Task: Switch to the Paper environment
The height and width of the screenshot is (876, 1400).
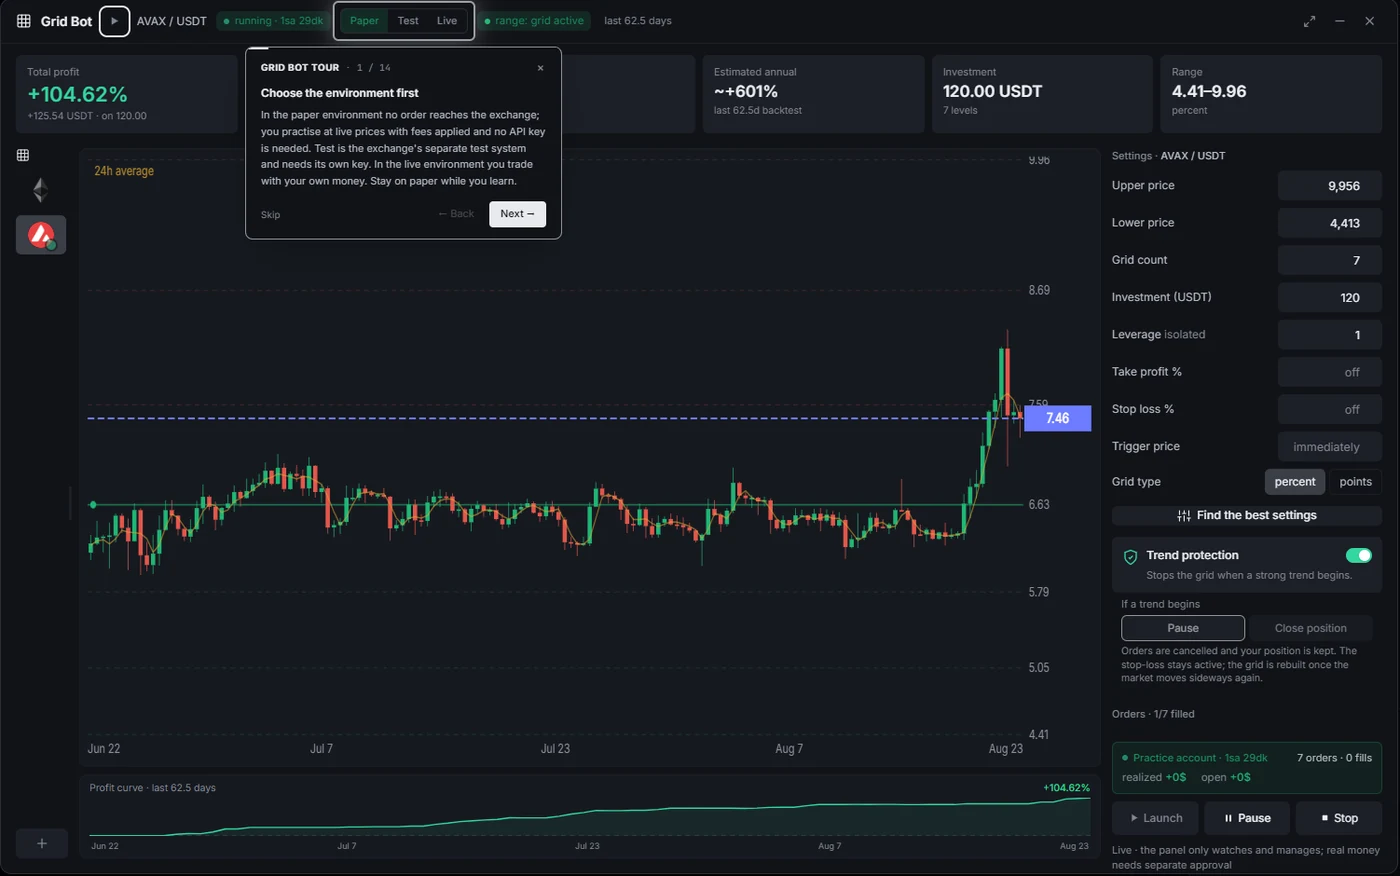Action: pyautogui.click(x=364, y=21)
